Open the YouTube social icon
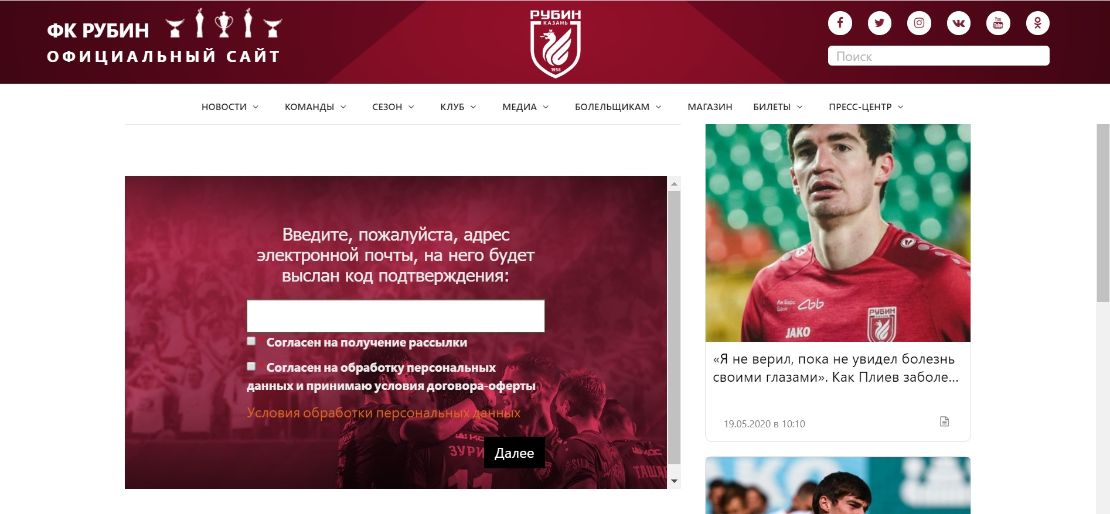1110x514 pixels. coord(998,23)
